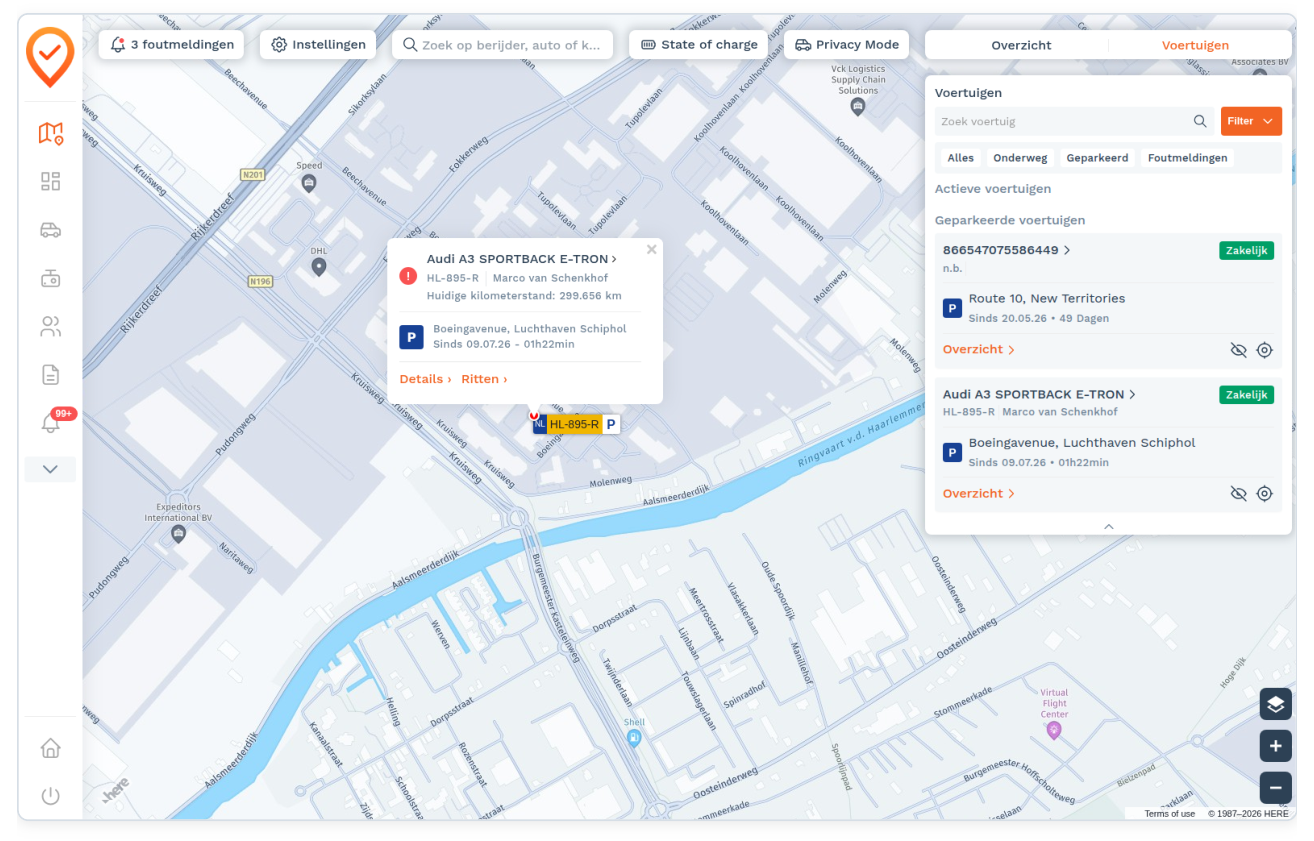Select the Geparkeerd filter chip
1314x841 pixels.
click(x=1097, y=158)
